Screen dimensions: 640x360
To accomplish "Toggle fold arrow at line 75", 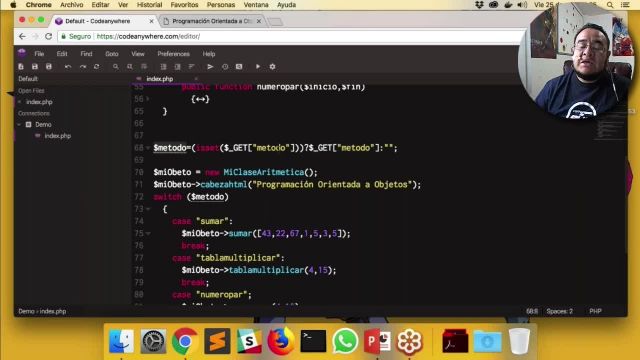I will 148,233.
